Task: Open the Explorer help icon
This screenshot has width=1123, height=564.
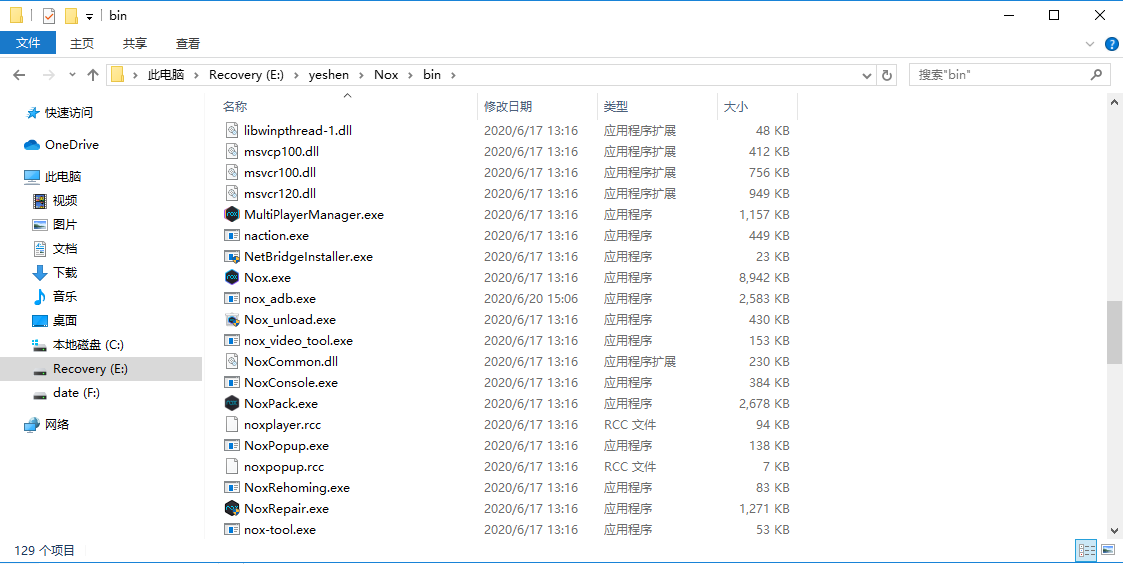Action: click(1112, 44)
